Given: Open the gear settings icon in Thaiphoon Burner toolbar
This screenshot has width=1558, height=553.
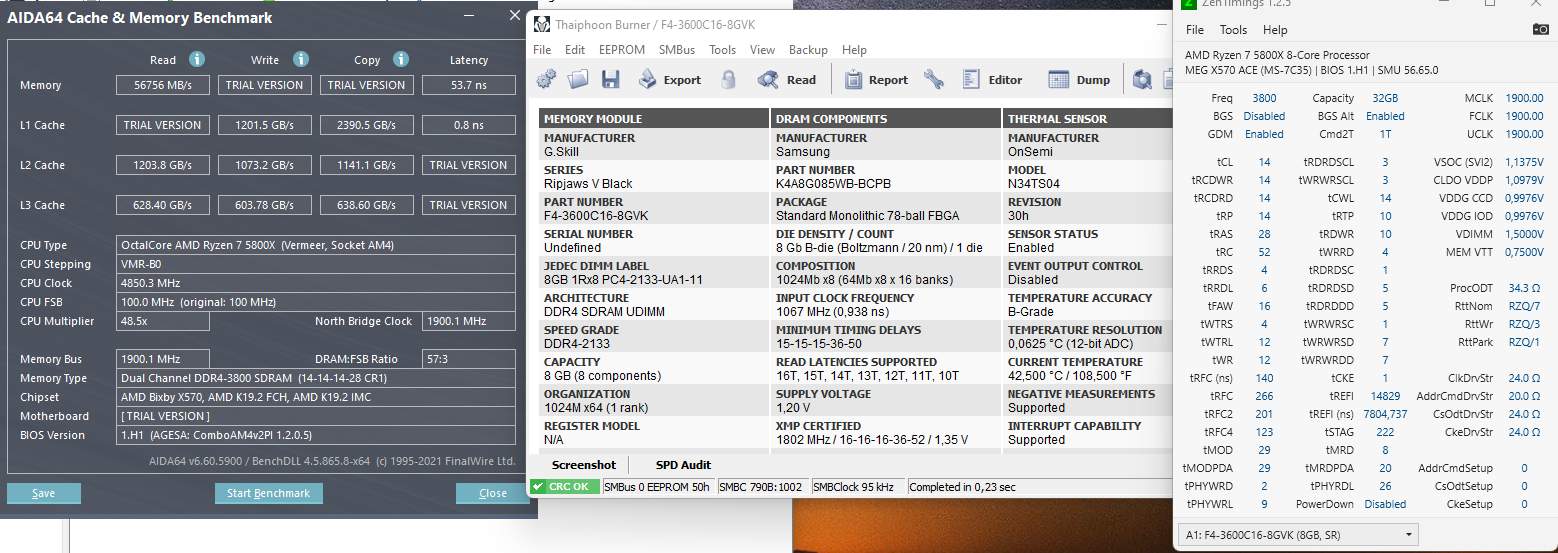Looking at the screenshot, I should [x=546, y=80].
